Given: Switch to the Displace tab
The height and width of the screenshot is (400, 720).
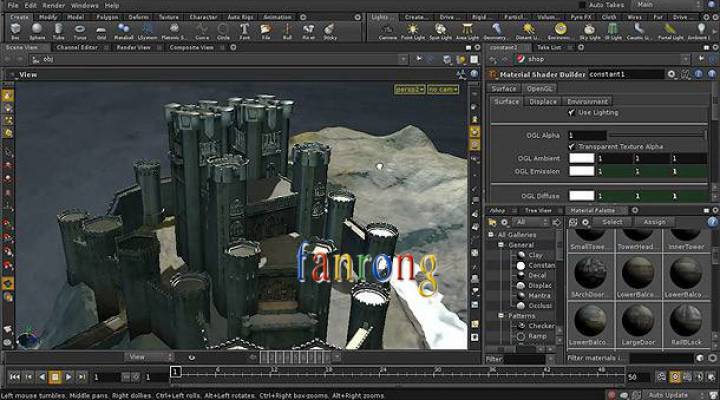Looking at the screenshot, I should coord(543,101).
